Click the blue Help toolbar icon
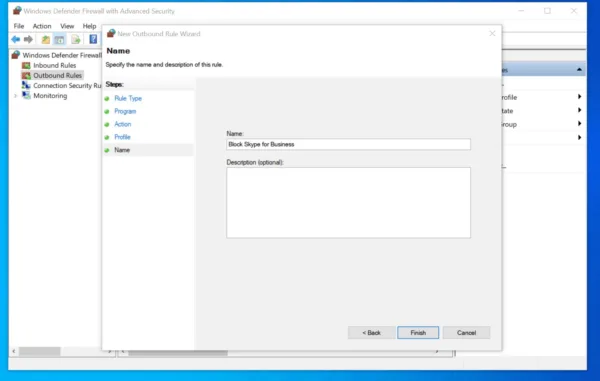600x381 pixels. point(93,39)
